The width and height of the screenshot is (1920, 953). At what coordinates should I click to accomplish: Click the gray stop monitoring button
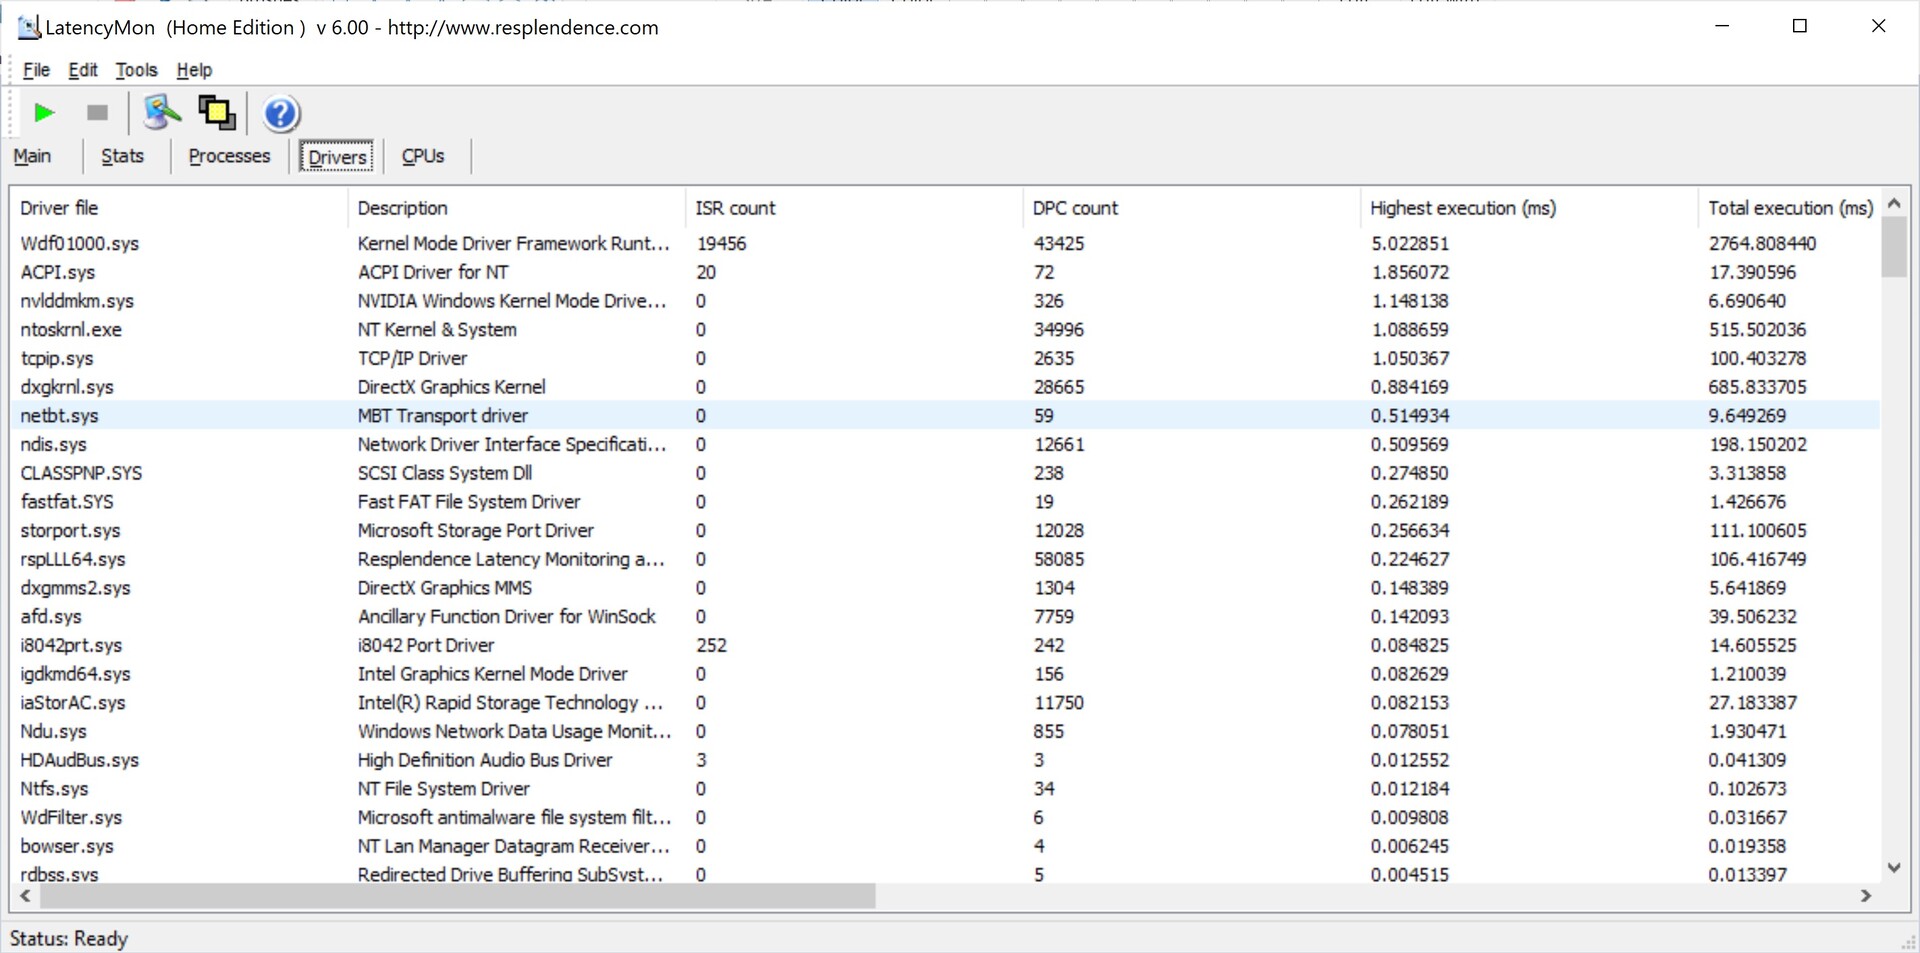tap(97, 113)
